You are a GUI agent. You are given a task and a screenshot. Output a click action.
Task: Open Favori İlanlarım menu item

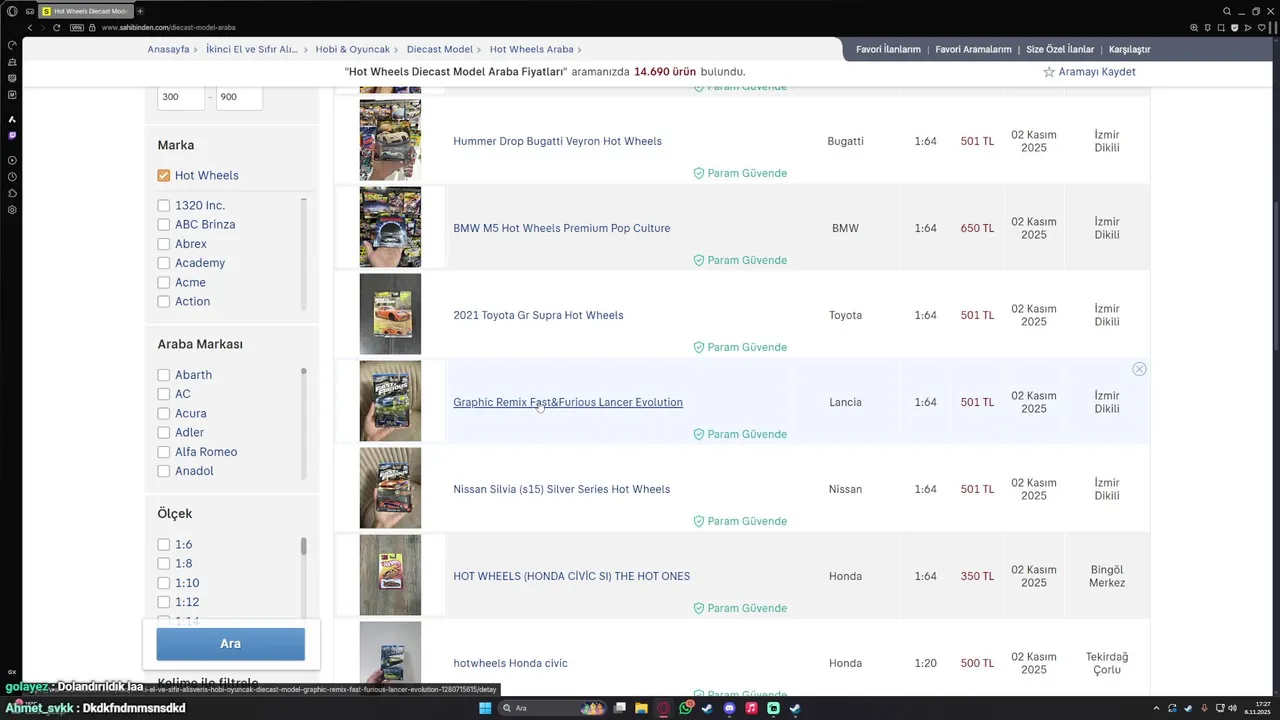[888, 49]
